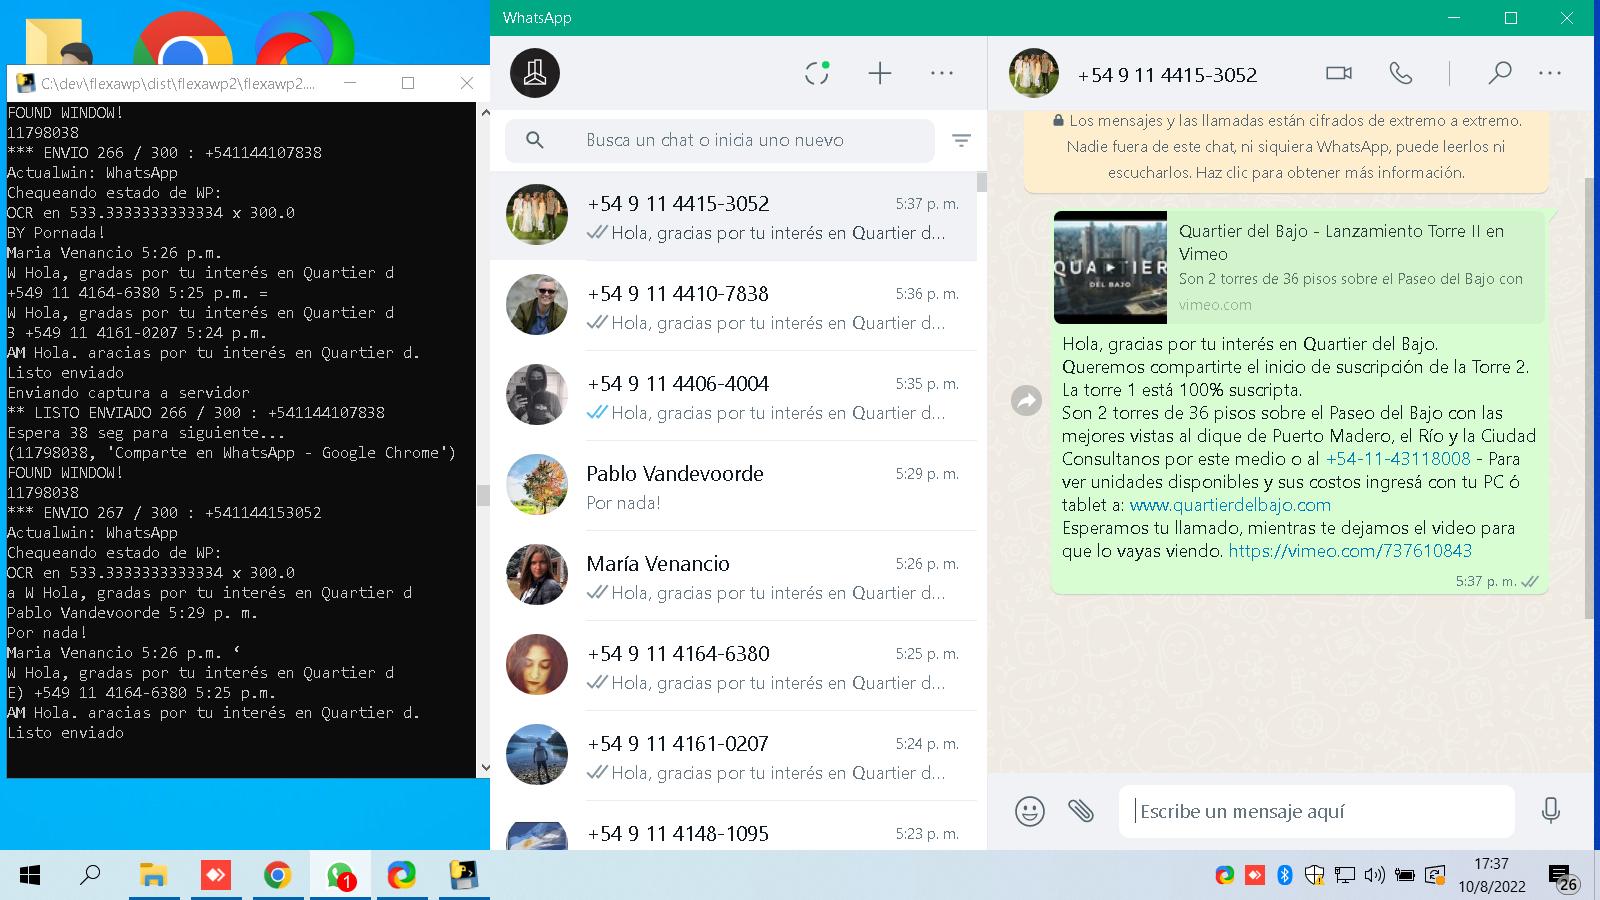Image resolution: width=1600 pixels, height=900 pixels.
Task: Open contact info for +54 9 11 4415-3052 header
Action: click(x=1167, y=75)
